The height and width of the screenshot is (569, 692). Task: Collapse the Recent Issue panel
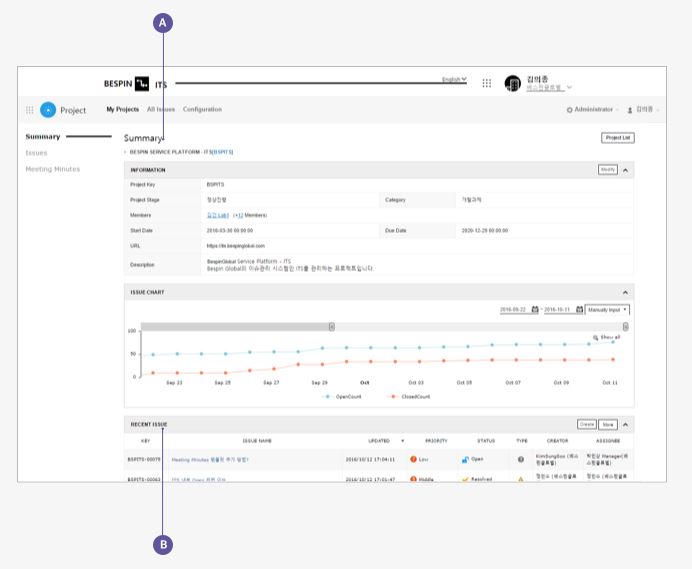(x=625, y=424)
